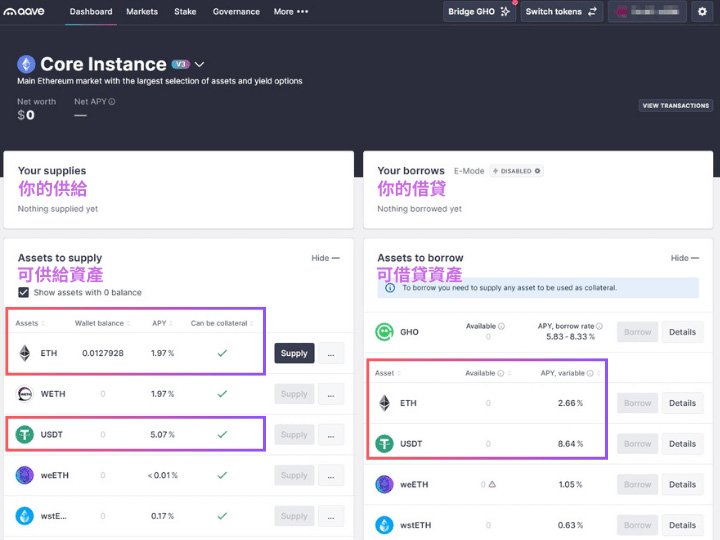Expand the Core Instance market dropdown

coord(200,64)
